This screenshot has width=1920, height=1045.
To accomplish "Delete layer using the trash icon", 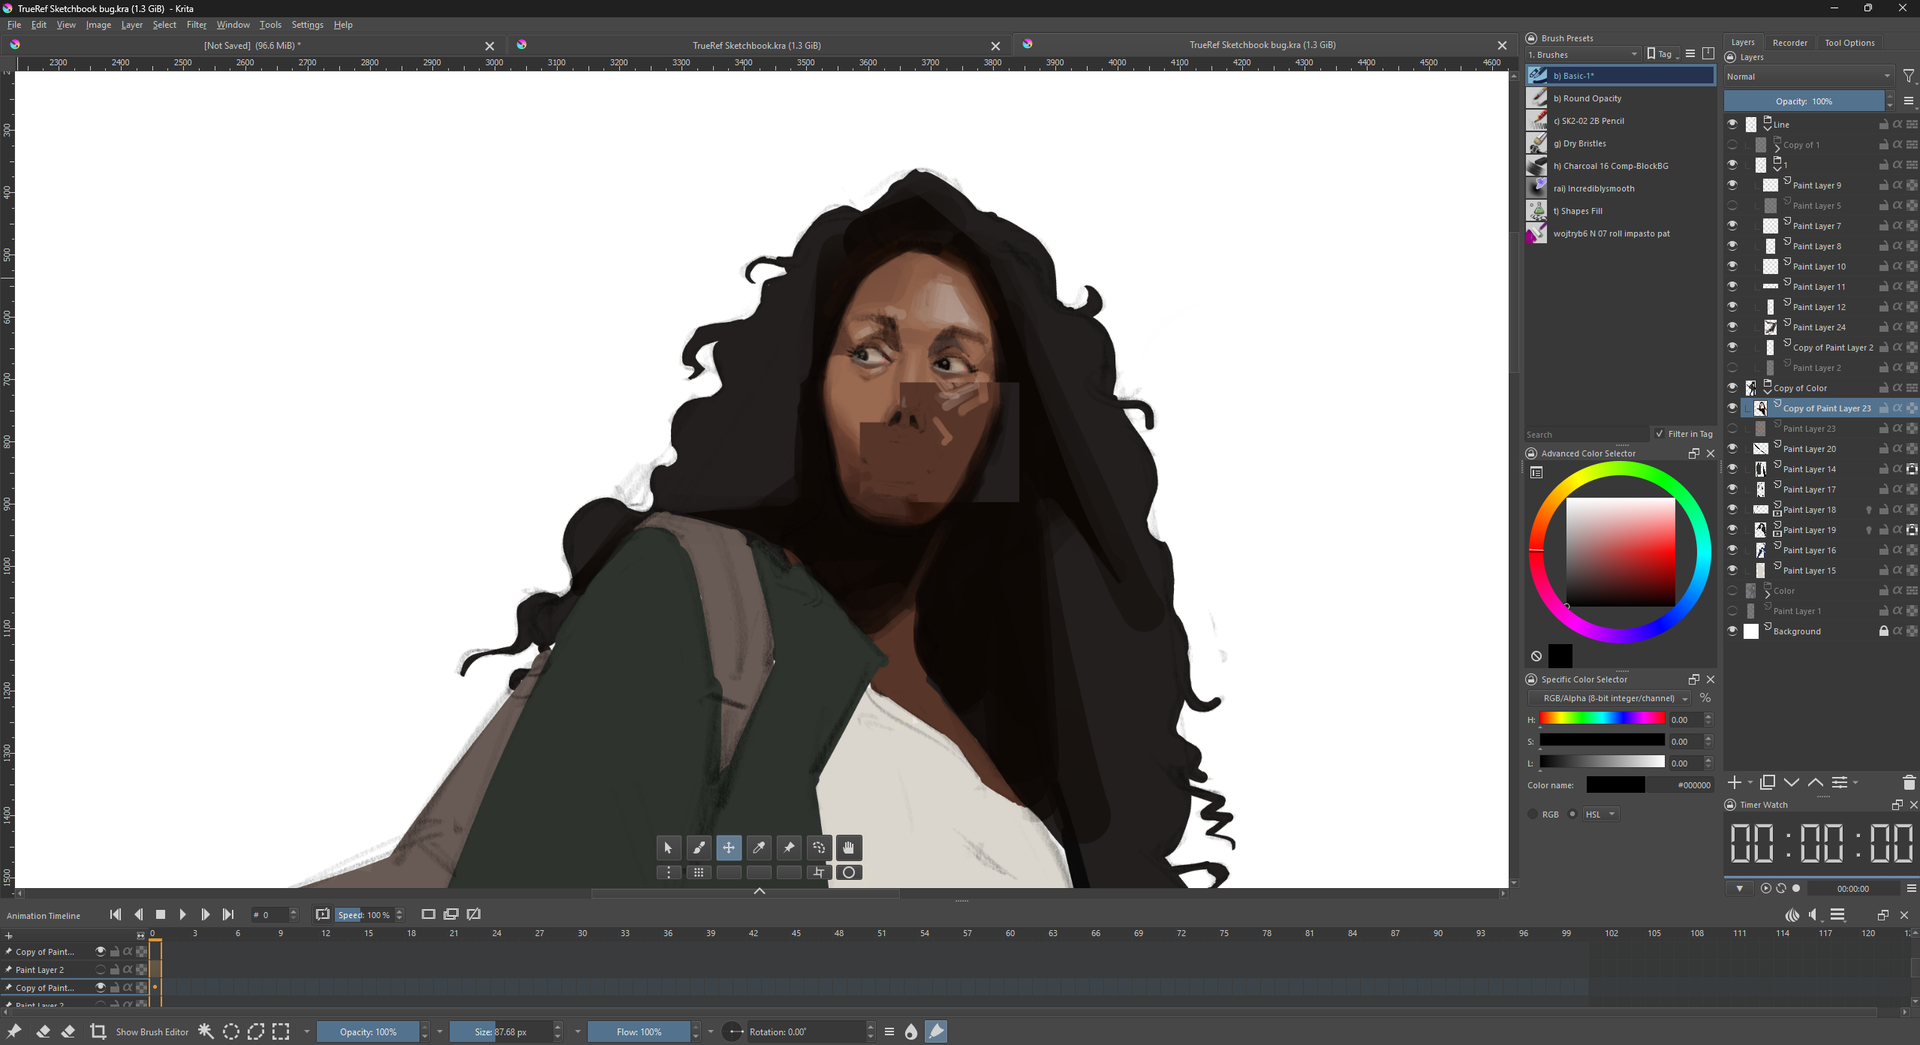I will (x=1908, y=783).
